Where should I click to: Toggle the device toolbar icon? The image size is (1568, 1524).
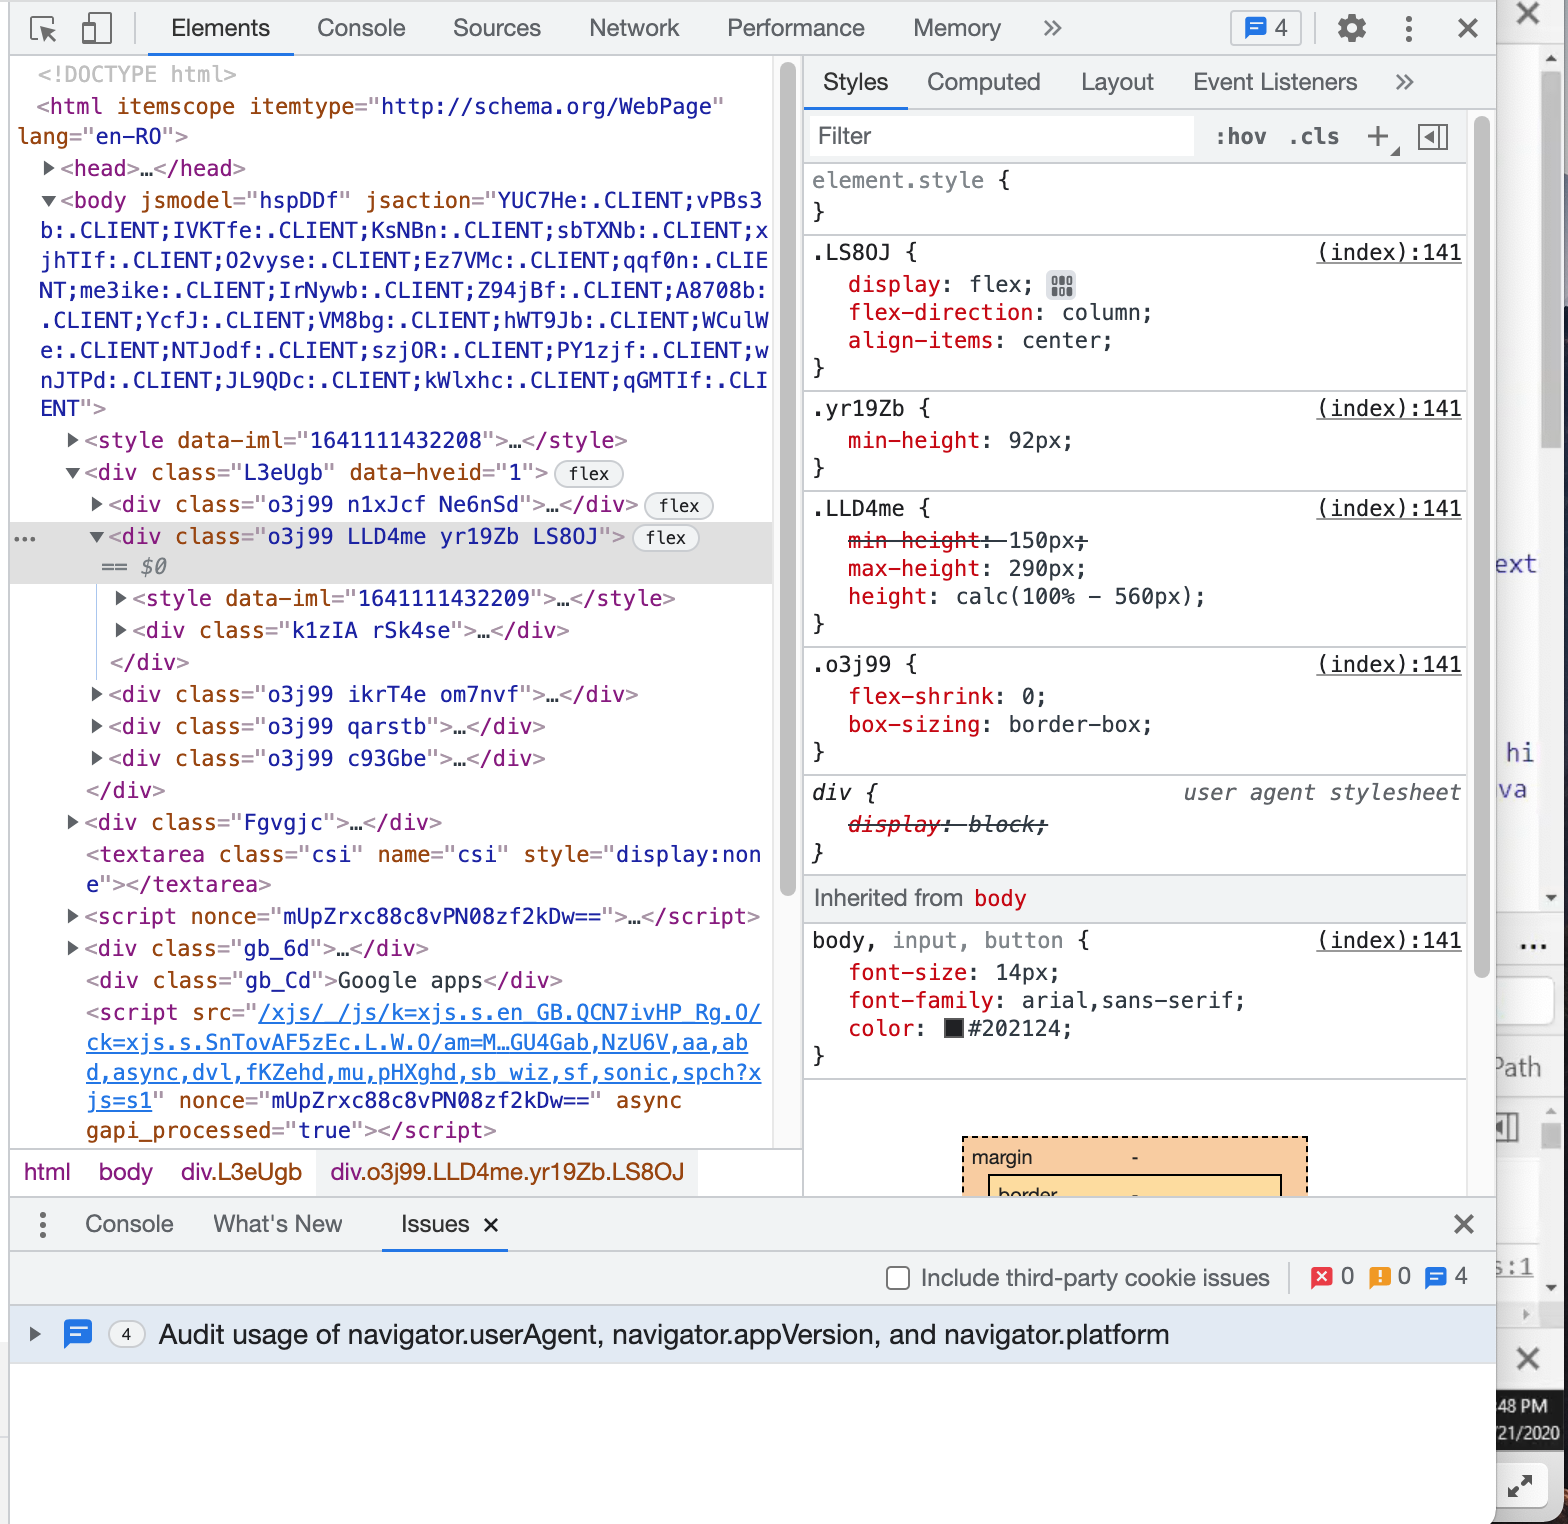coord(96,29)
